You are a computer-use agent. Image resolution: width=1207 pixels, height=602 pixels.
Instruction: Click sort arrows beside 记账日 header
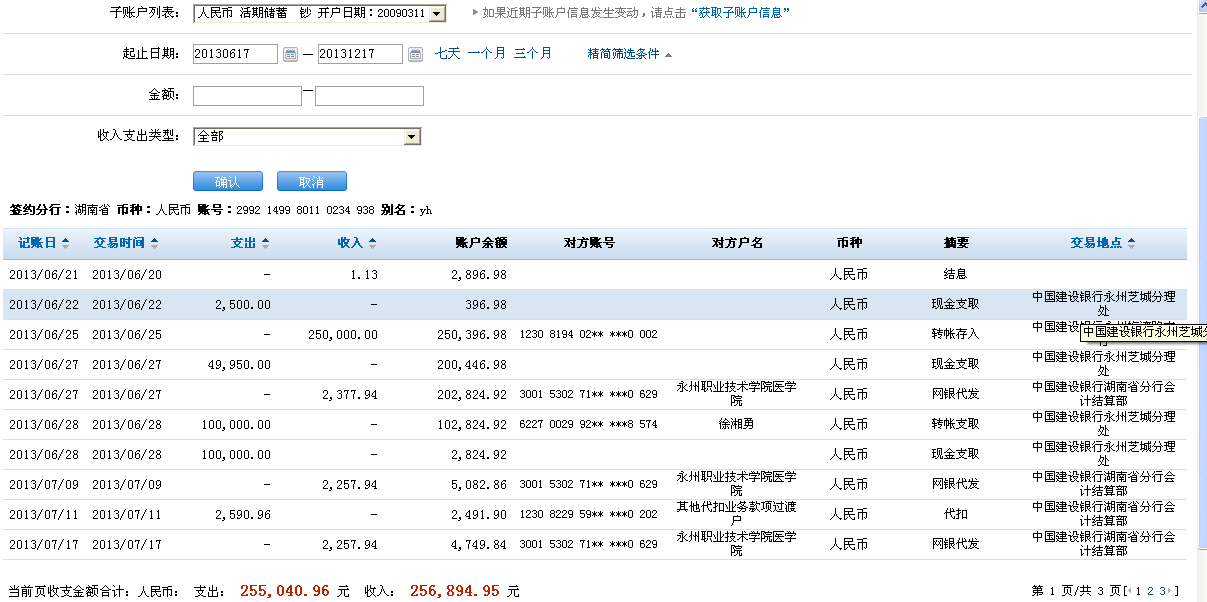pos(66,243)
